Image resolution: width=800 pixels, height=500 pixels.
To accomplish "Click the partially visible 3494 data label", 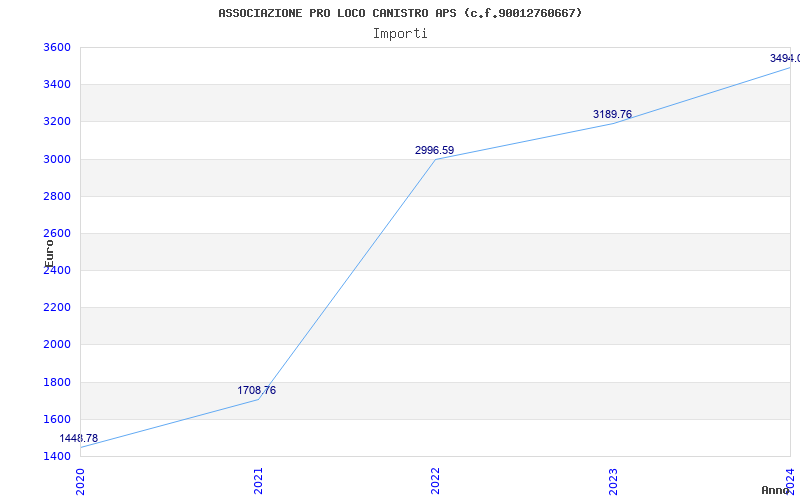I will click(785, 58).
